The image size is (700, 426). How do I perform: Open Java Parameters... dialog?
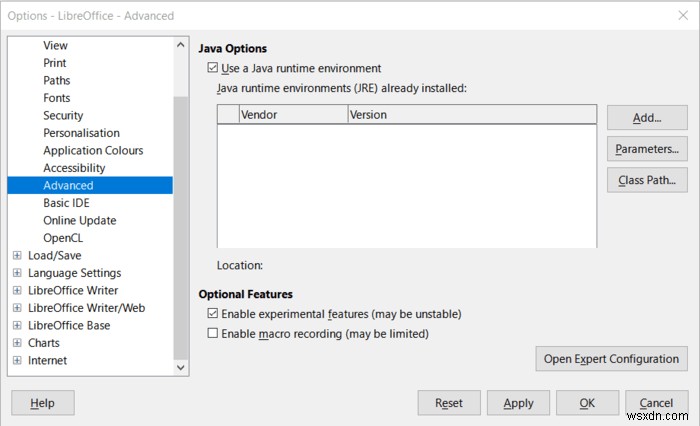pyautogui.click(x=647, y=149)
